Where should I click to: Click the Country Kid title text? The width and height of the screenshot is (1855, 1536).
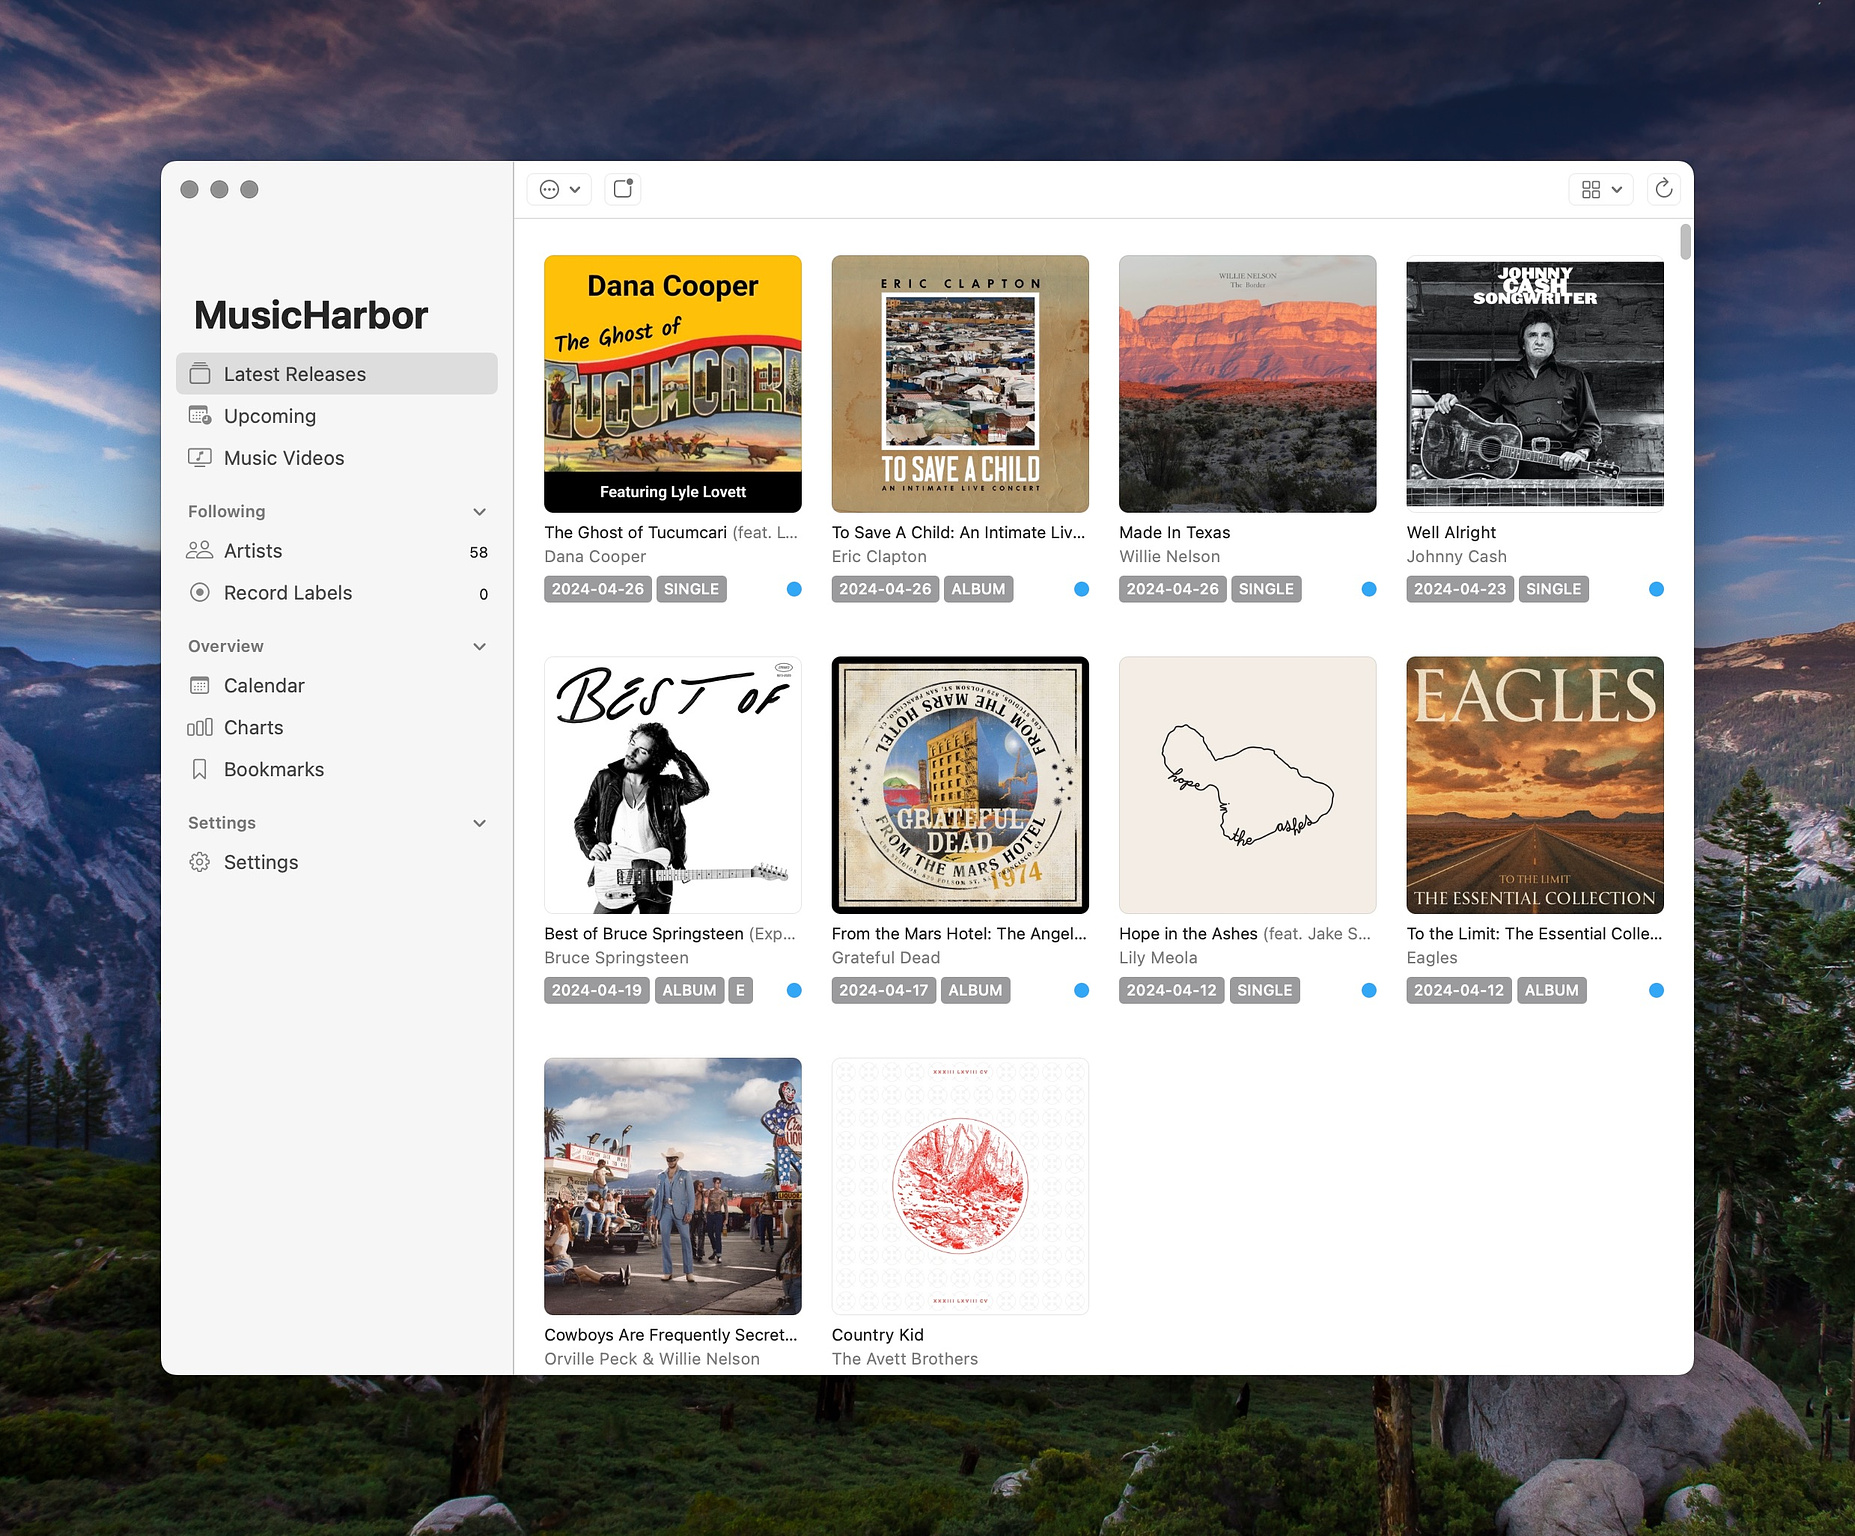[x=878, y=1335]
